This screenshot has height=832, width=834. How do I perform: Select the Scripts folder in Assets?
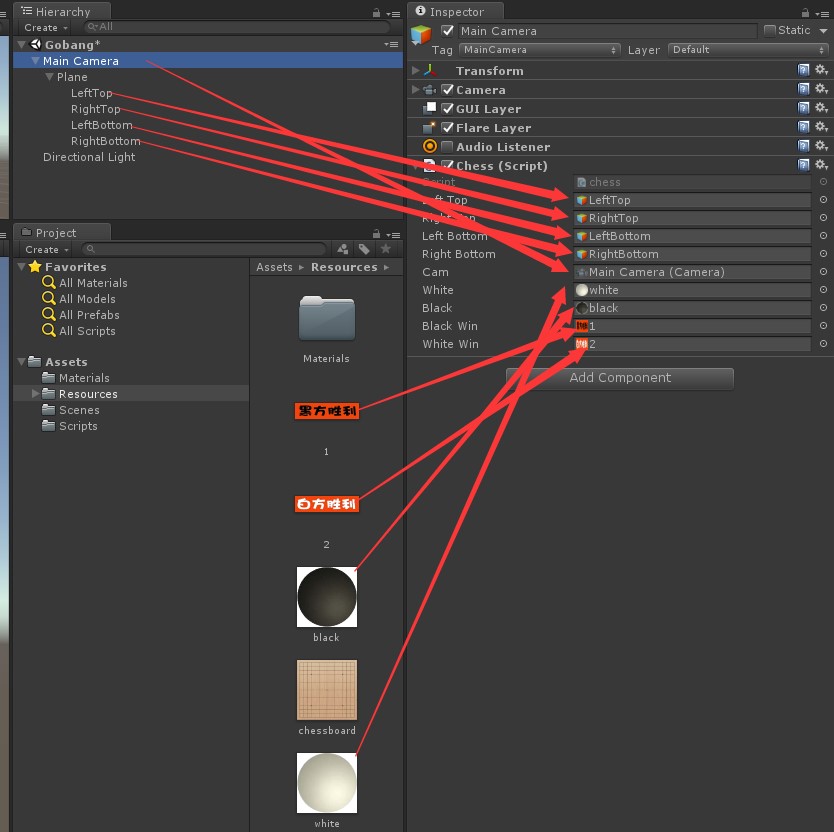point(70,426)
